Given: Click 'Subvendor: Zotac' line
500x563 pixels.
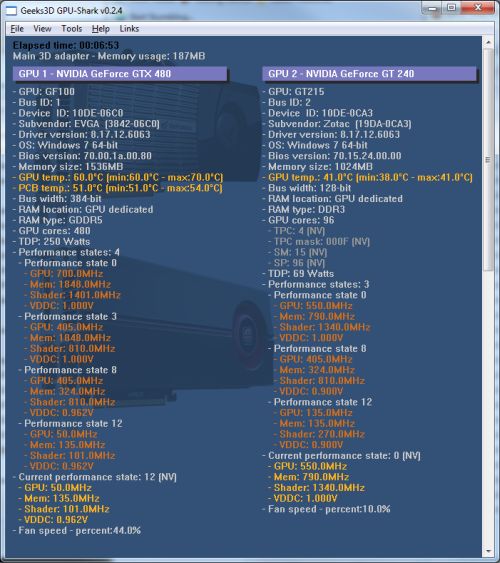Looking at the screenshot, I should (x=337, y=124).
